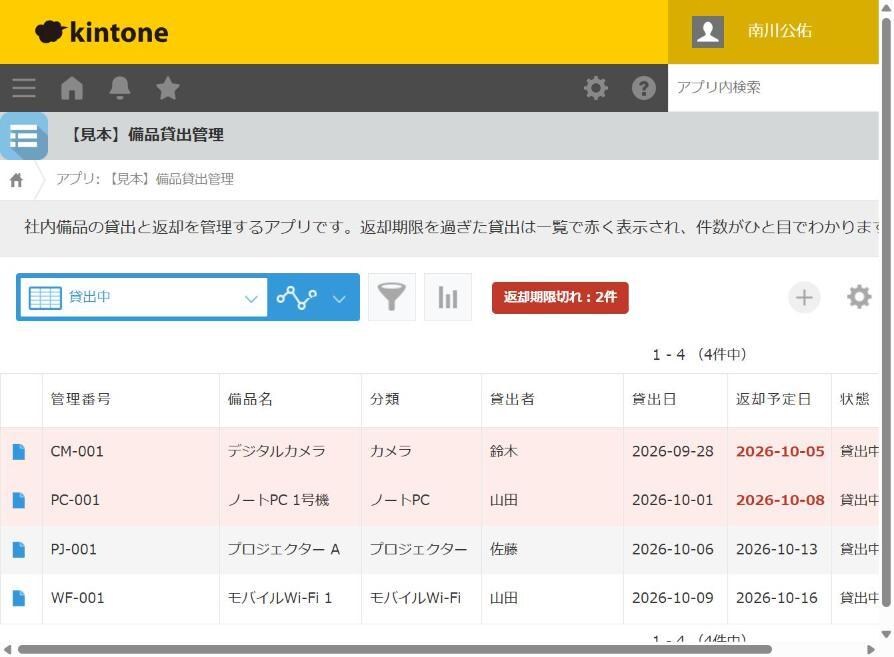
Task: Click the user avatar icon
Action: tap(708, 31)
